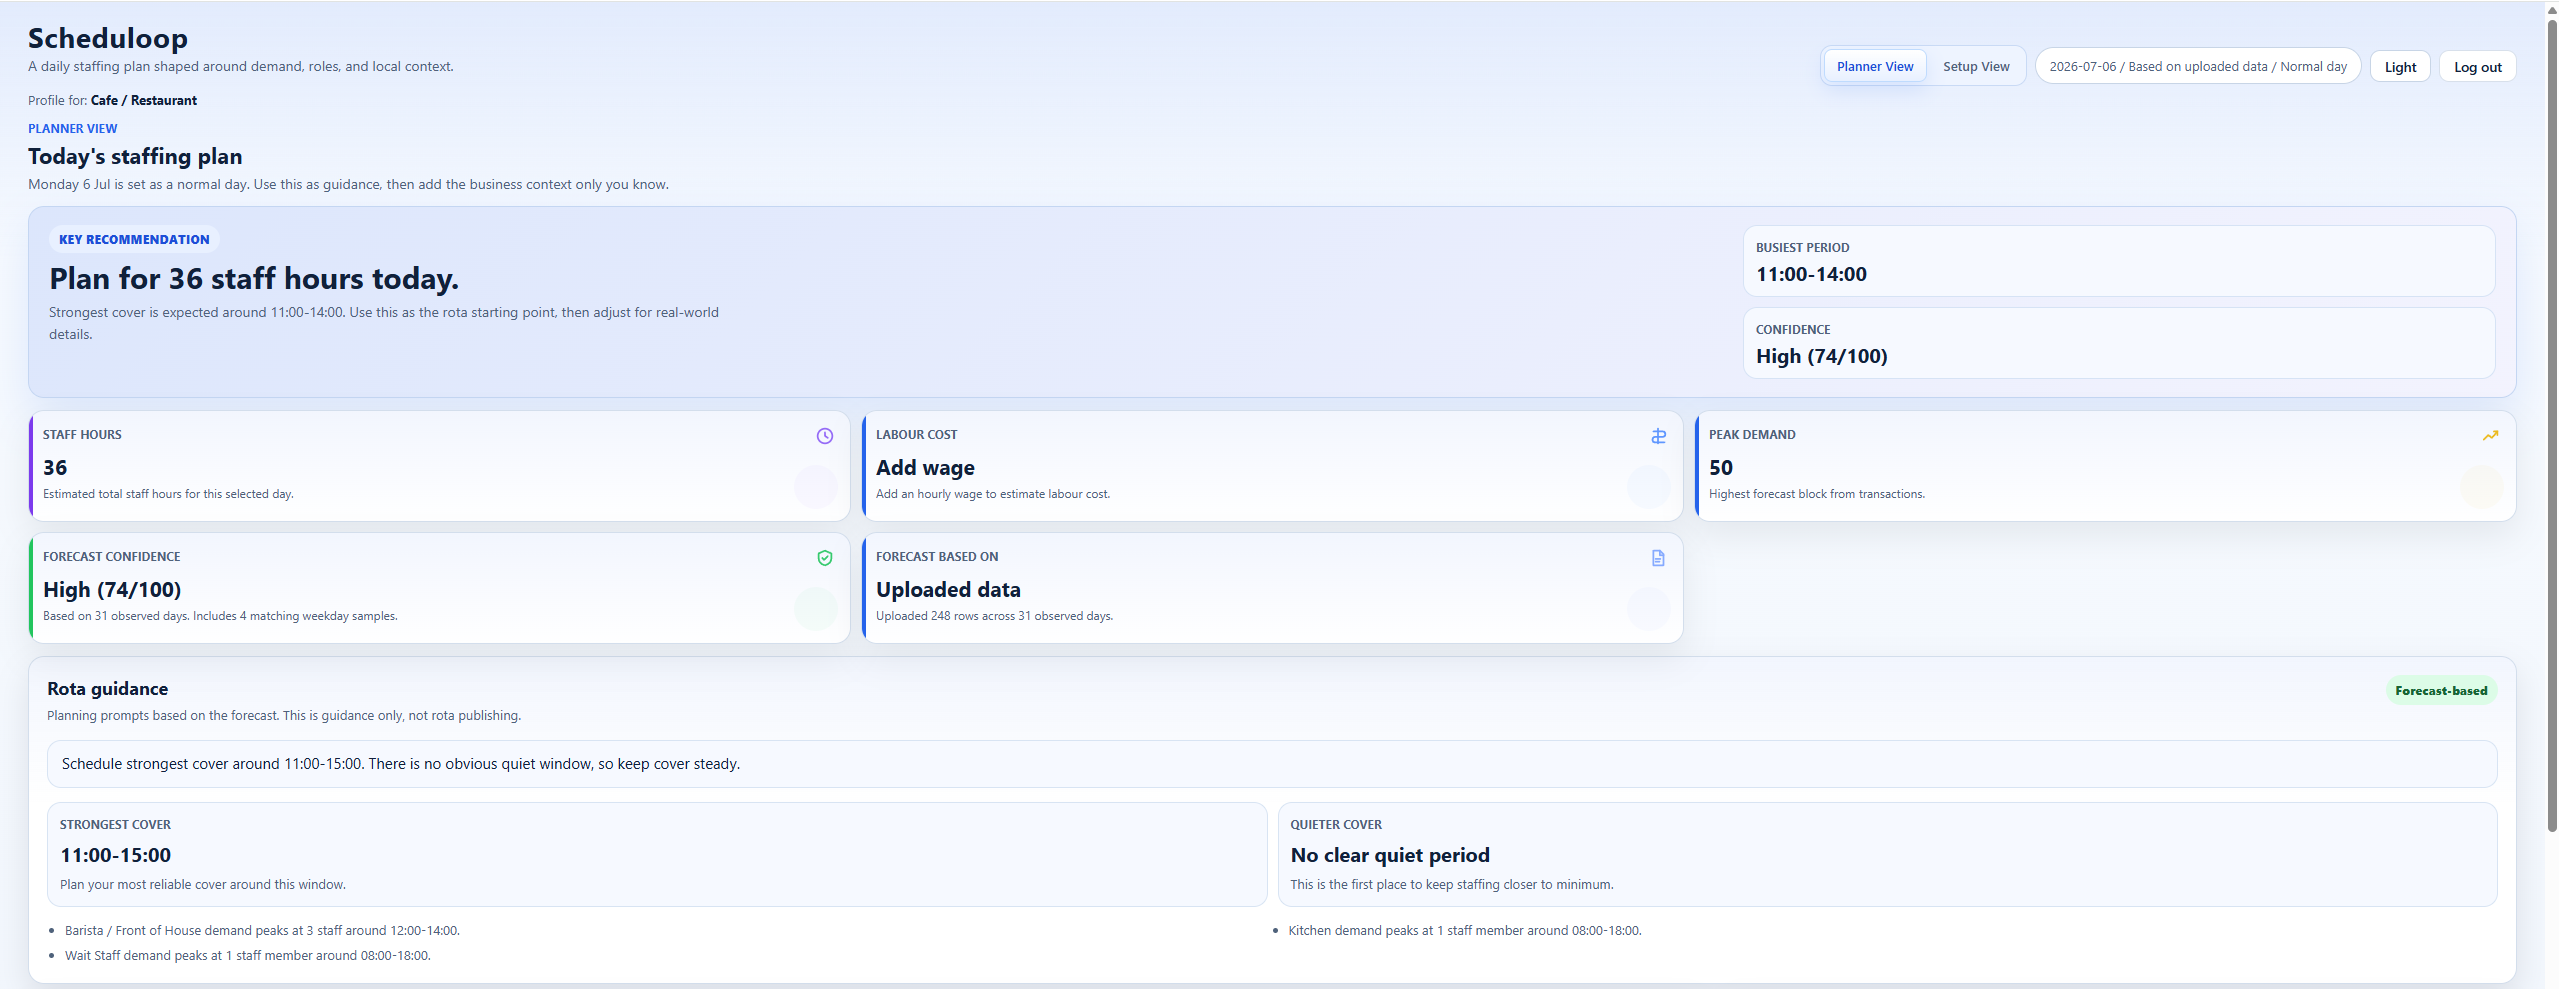Click the currency icon in Labour Cost card
Screen dimensions: 2559x989
(x=1658, y=436)
